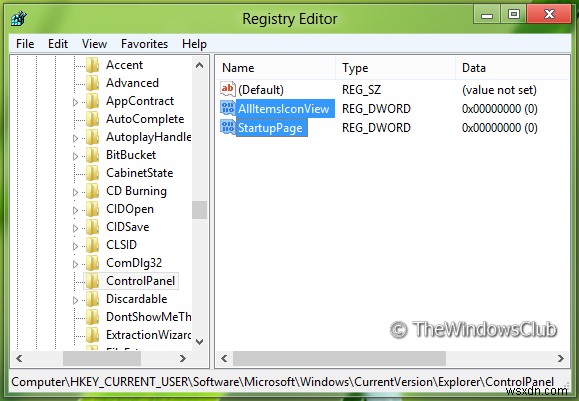Screen dimensions: 579x401
Task: Expand the AppContract key
Action: click(x=75, y=102)
